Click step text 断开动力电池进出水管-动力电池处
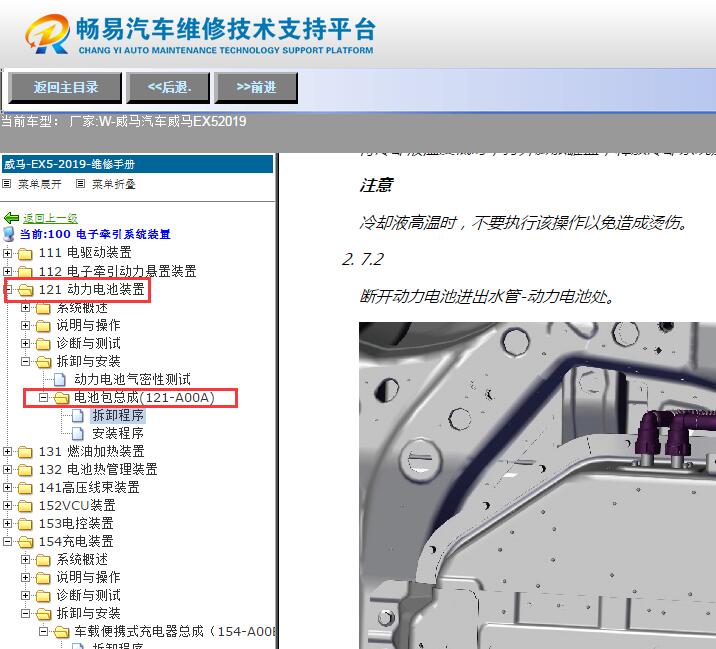Image resolution: width=716 pixels, height=649 pixels. (x=487, y=297)
